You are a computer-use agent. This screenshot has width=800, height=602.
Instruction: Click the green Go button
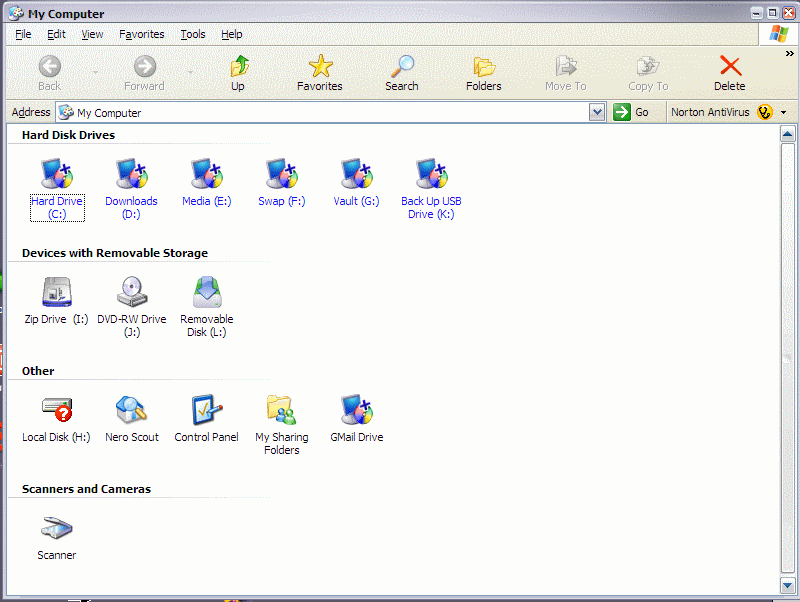(x=631, y=112)
